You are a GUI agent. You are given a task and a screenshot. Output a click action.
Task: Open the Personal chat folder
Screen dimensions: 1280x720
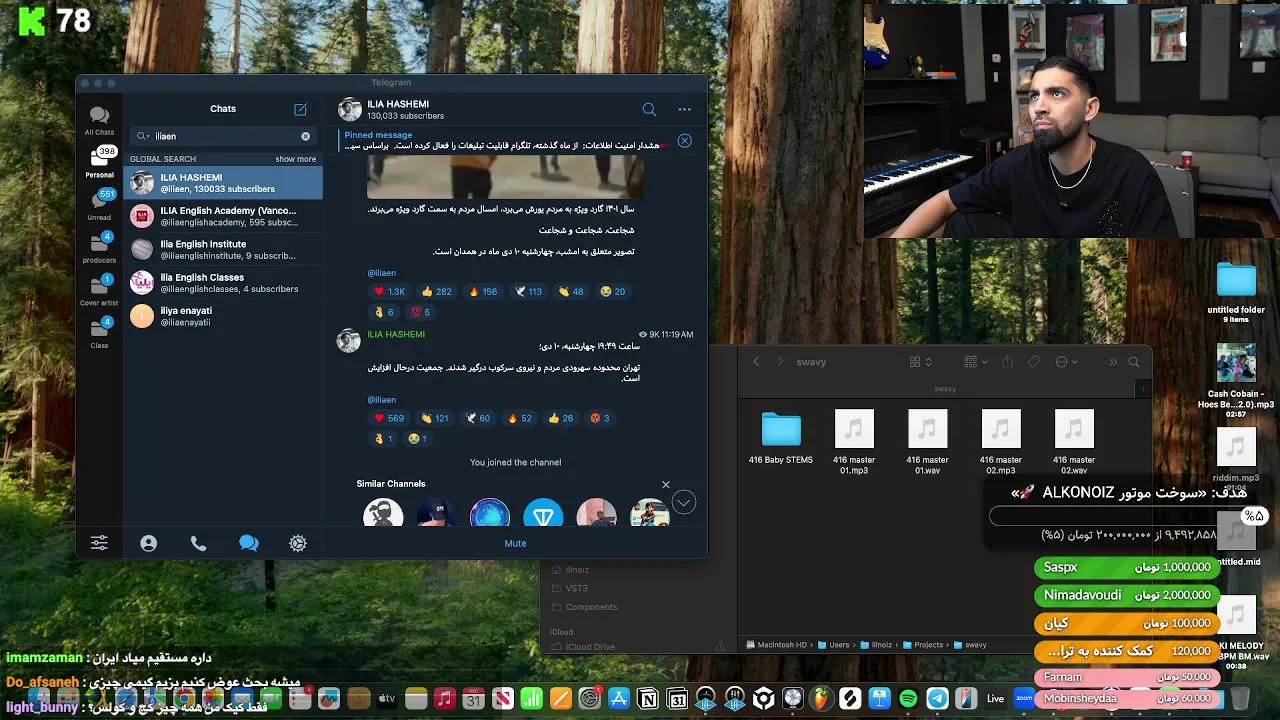coord(99,162)
